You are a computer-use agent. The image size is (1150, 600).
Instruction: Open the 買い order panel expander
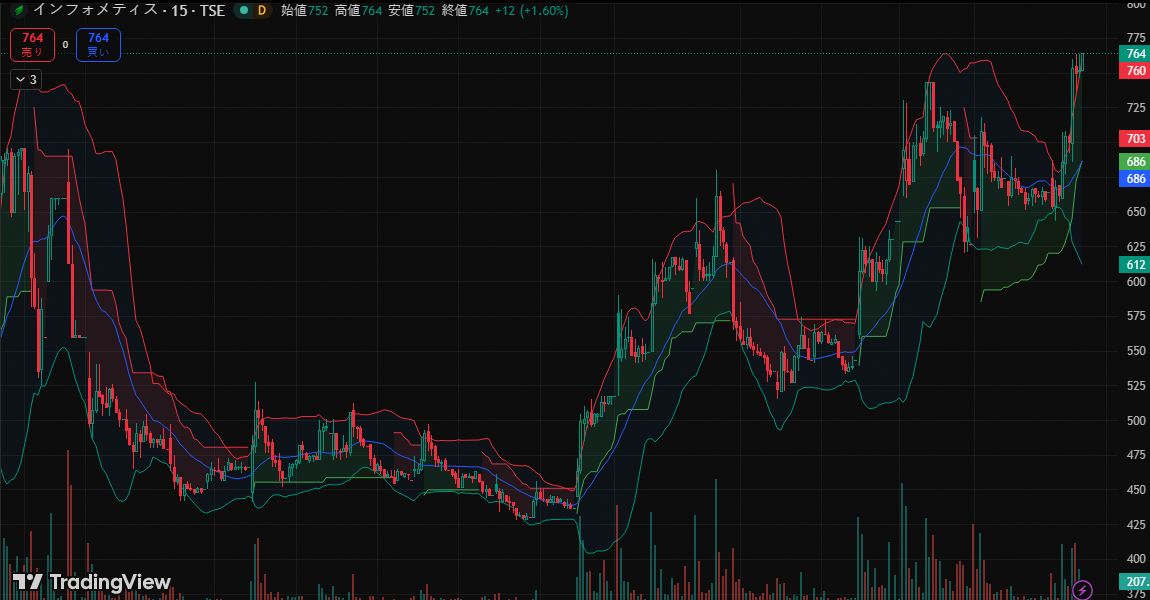pyautogui.click(x=97, y=44)
